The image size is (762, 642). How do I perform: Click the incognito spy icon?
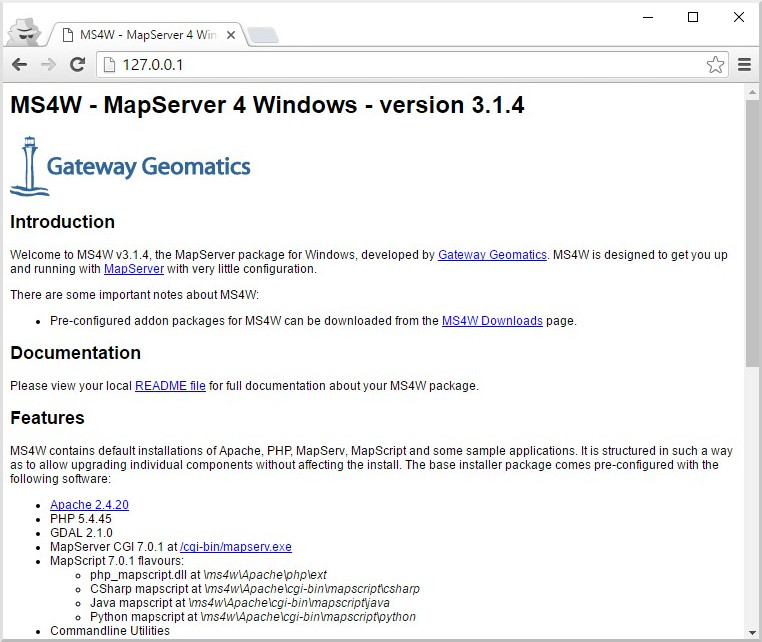(x=25, y=32)
